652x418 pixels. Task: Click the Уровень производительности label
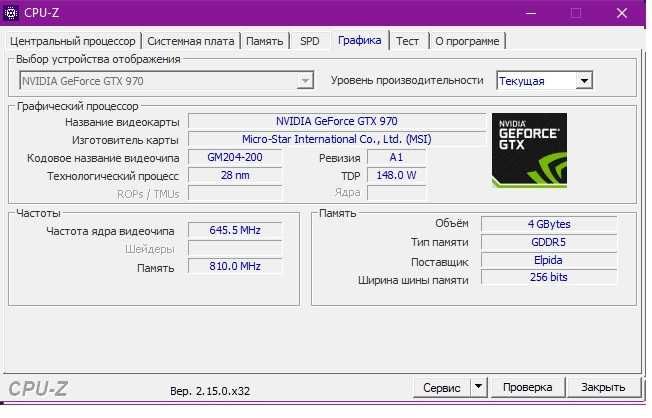pos(407,80)
